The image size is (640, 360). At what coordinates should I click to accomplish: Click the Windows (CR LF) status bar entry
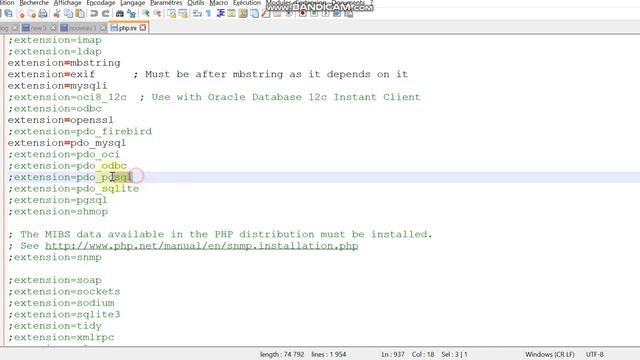click(549, 354)
